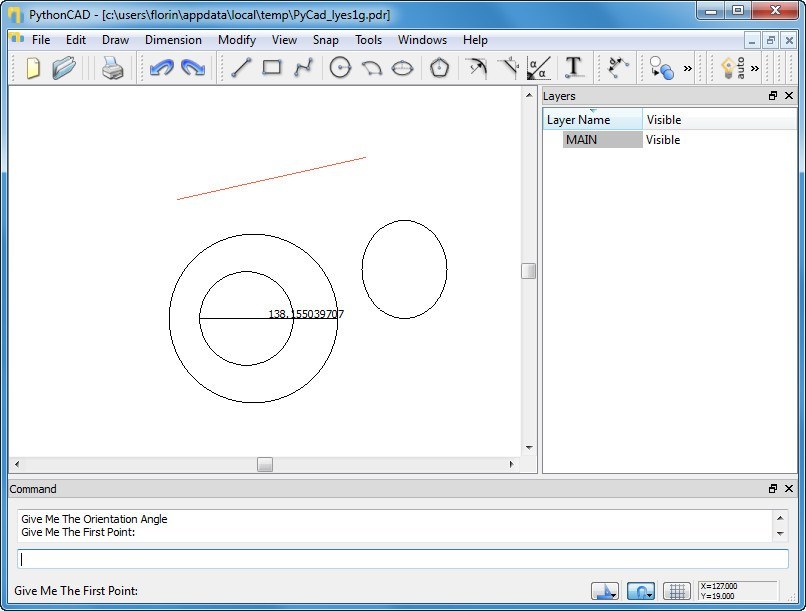Viewport: 806px width, 611px height.
Task: Open the View menu
Action: (284, 40)
